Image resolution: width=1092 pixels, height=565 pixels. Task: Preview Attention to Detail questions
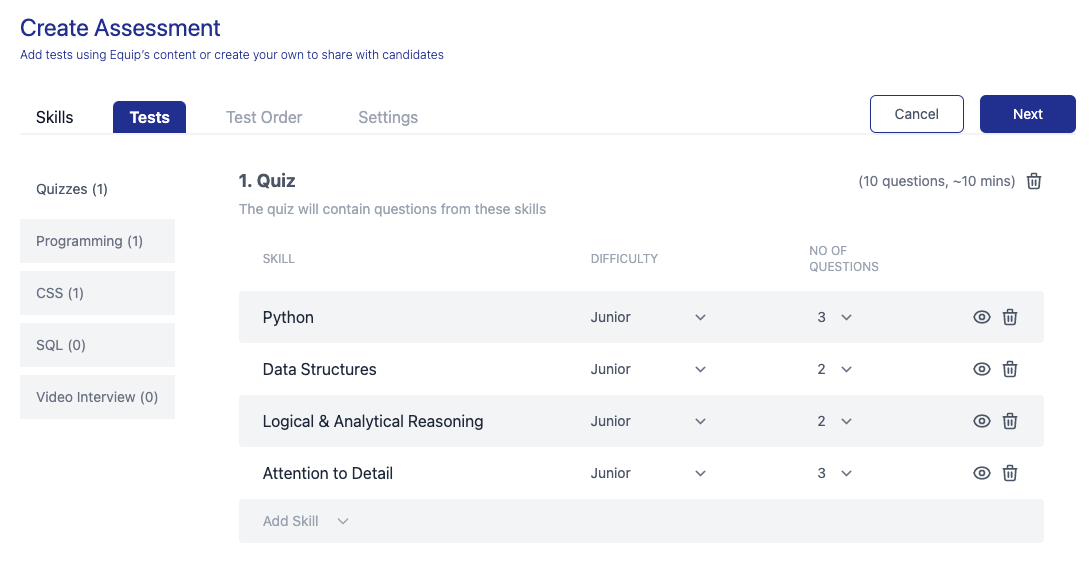click(982, 473)
